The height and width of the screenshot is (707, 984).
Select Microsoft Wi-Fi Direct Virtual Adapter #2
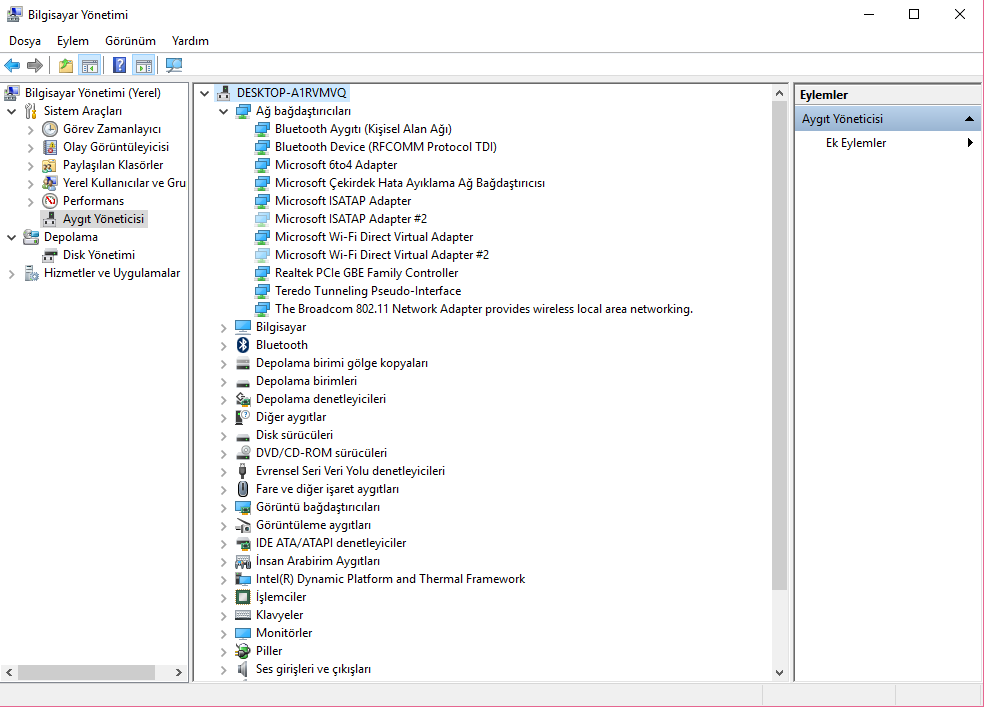pos(382,255)
